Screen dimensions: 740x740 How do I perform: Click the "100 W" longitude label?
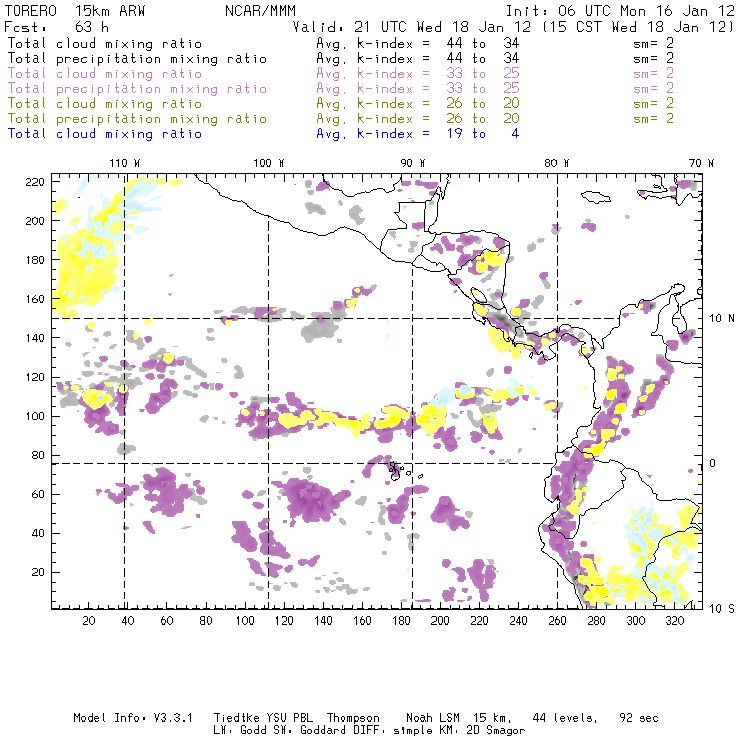point(269,163)
